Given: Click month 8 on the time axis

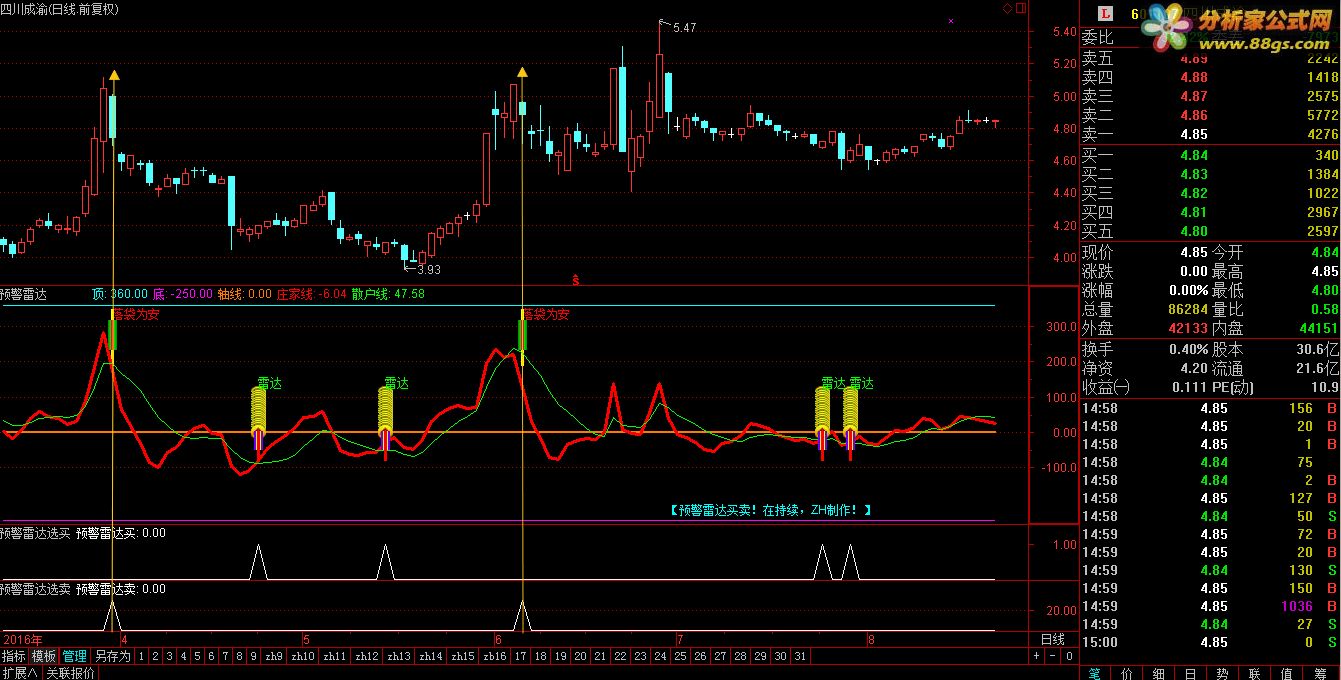Looking at the screenshot, I should (x=871, y=639).
